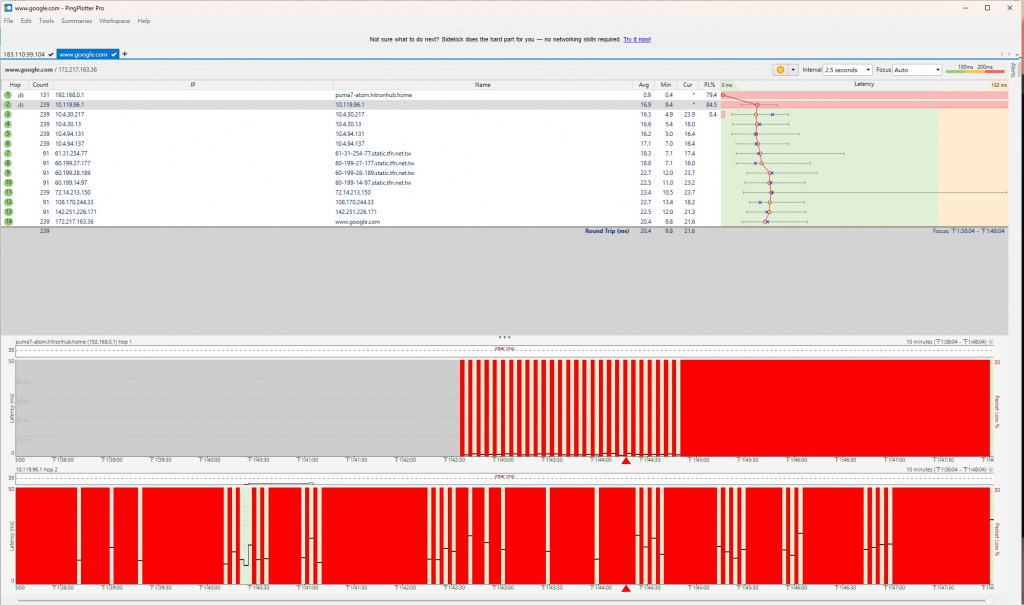
Task: Select the green hop 10 circle
Action: [8, 183]
